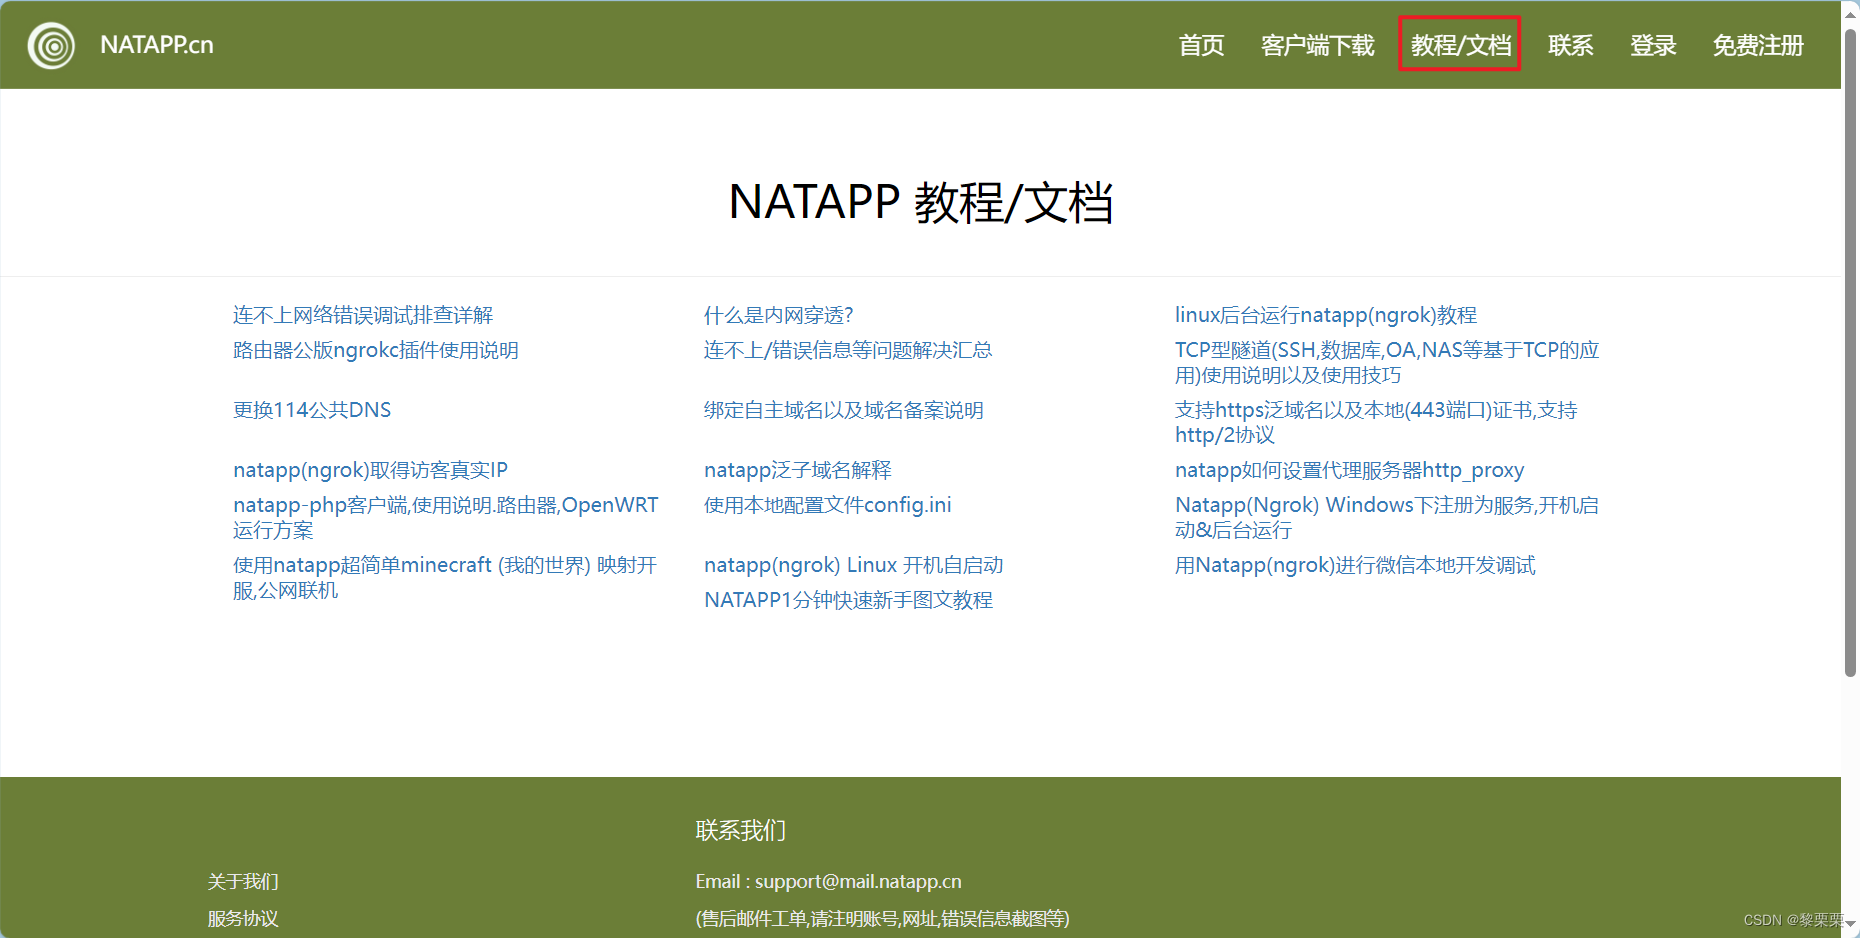Open natapp(ngrok) Linux 开机自启动 link
Image resolution: width=1860 pixels, height=938 pixels.
pyautogui.click(x=854, y=565)
